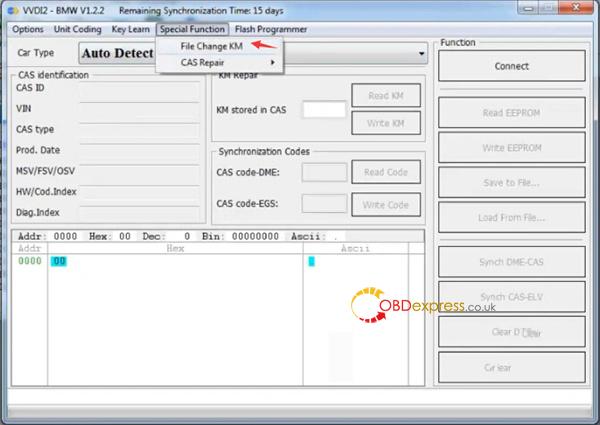
Task: Click the Write Code button
Action: 386,205
